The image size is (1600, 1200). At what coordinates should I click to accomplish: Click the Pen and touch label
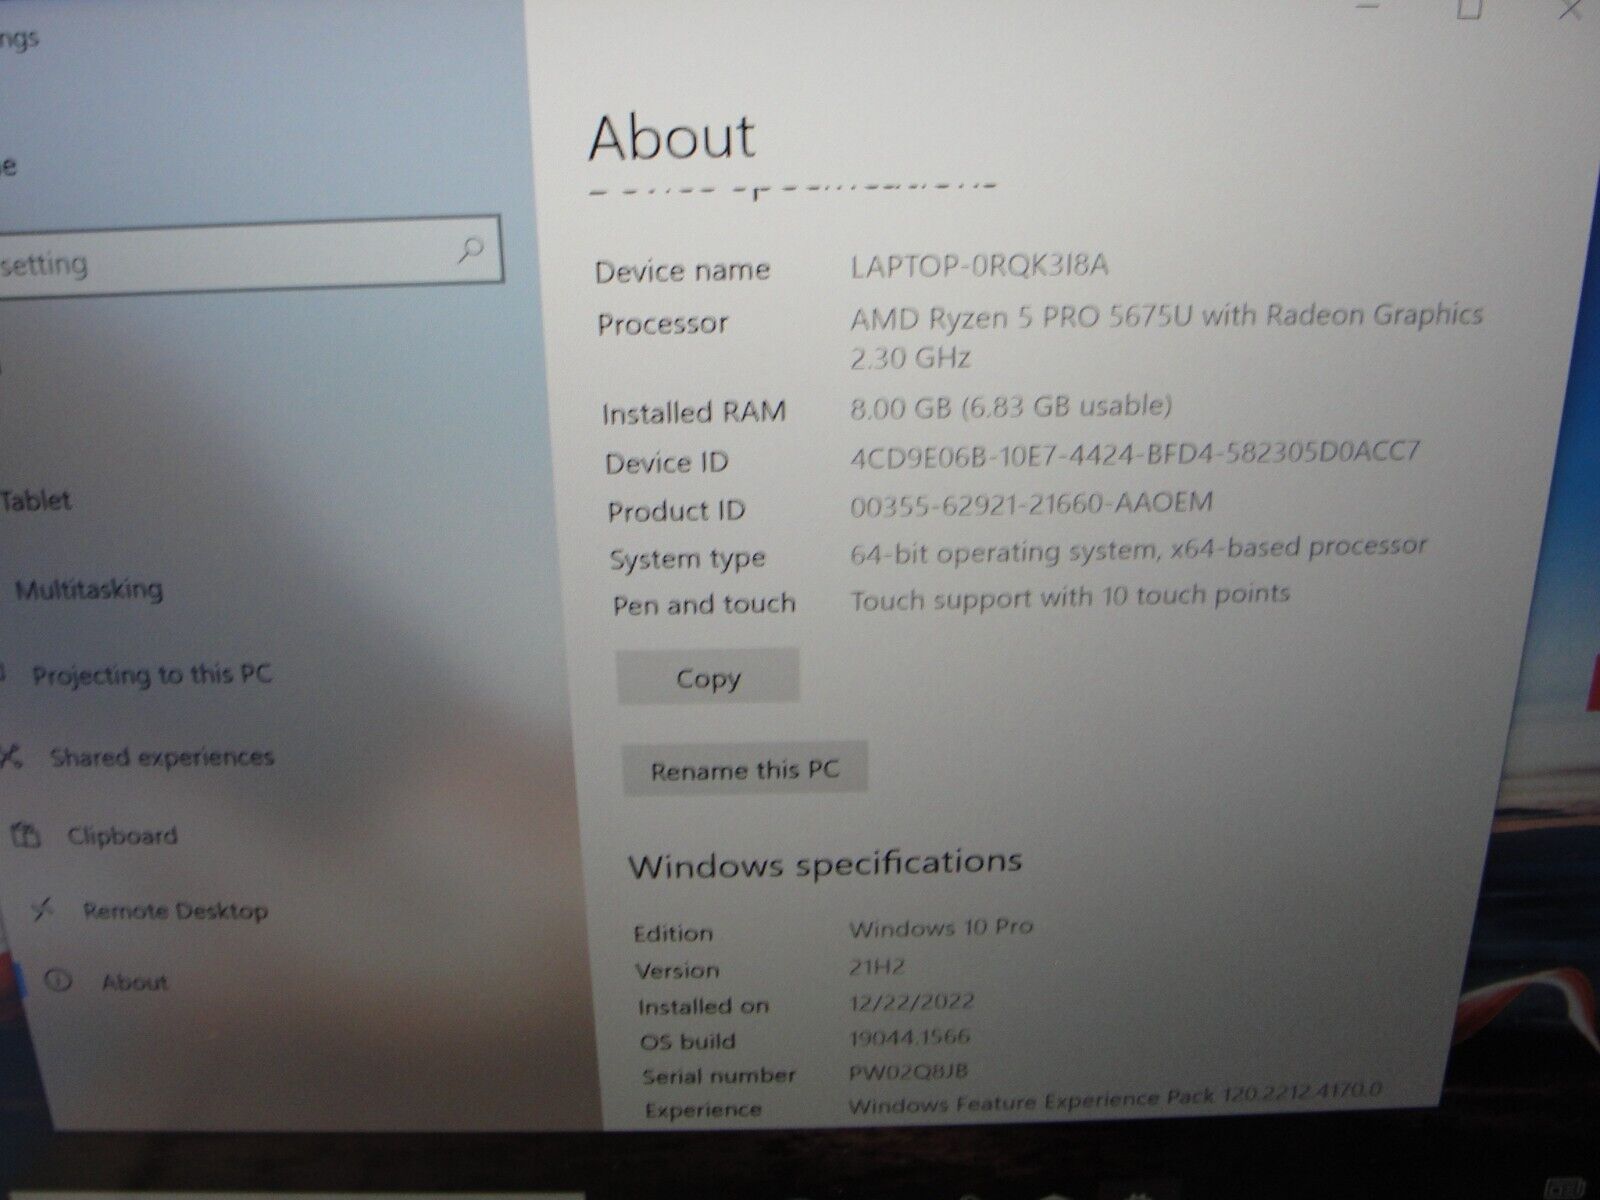coord(704,604)
